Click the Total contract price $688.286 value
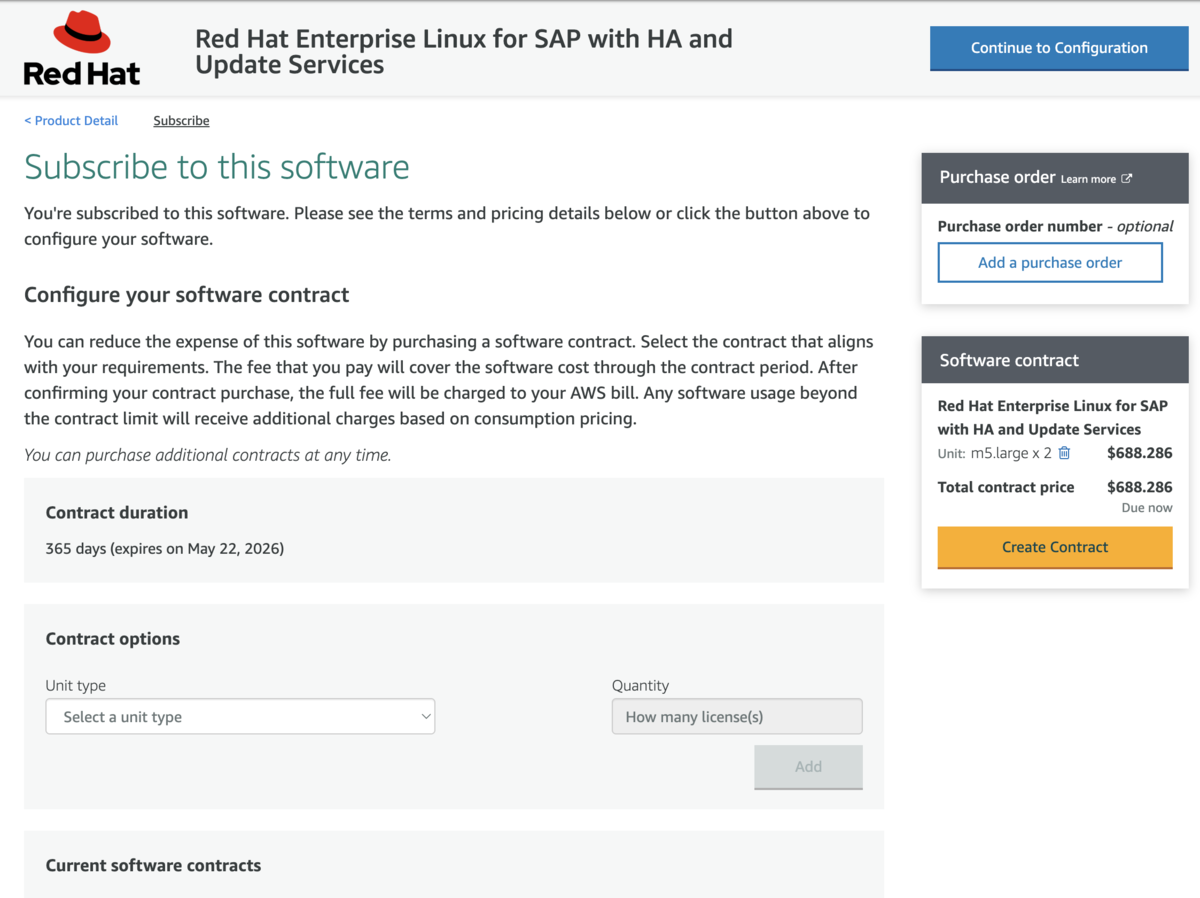The image size is (1200, 898). coord(1140,488)
